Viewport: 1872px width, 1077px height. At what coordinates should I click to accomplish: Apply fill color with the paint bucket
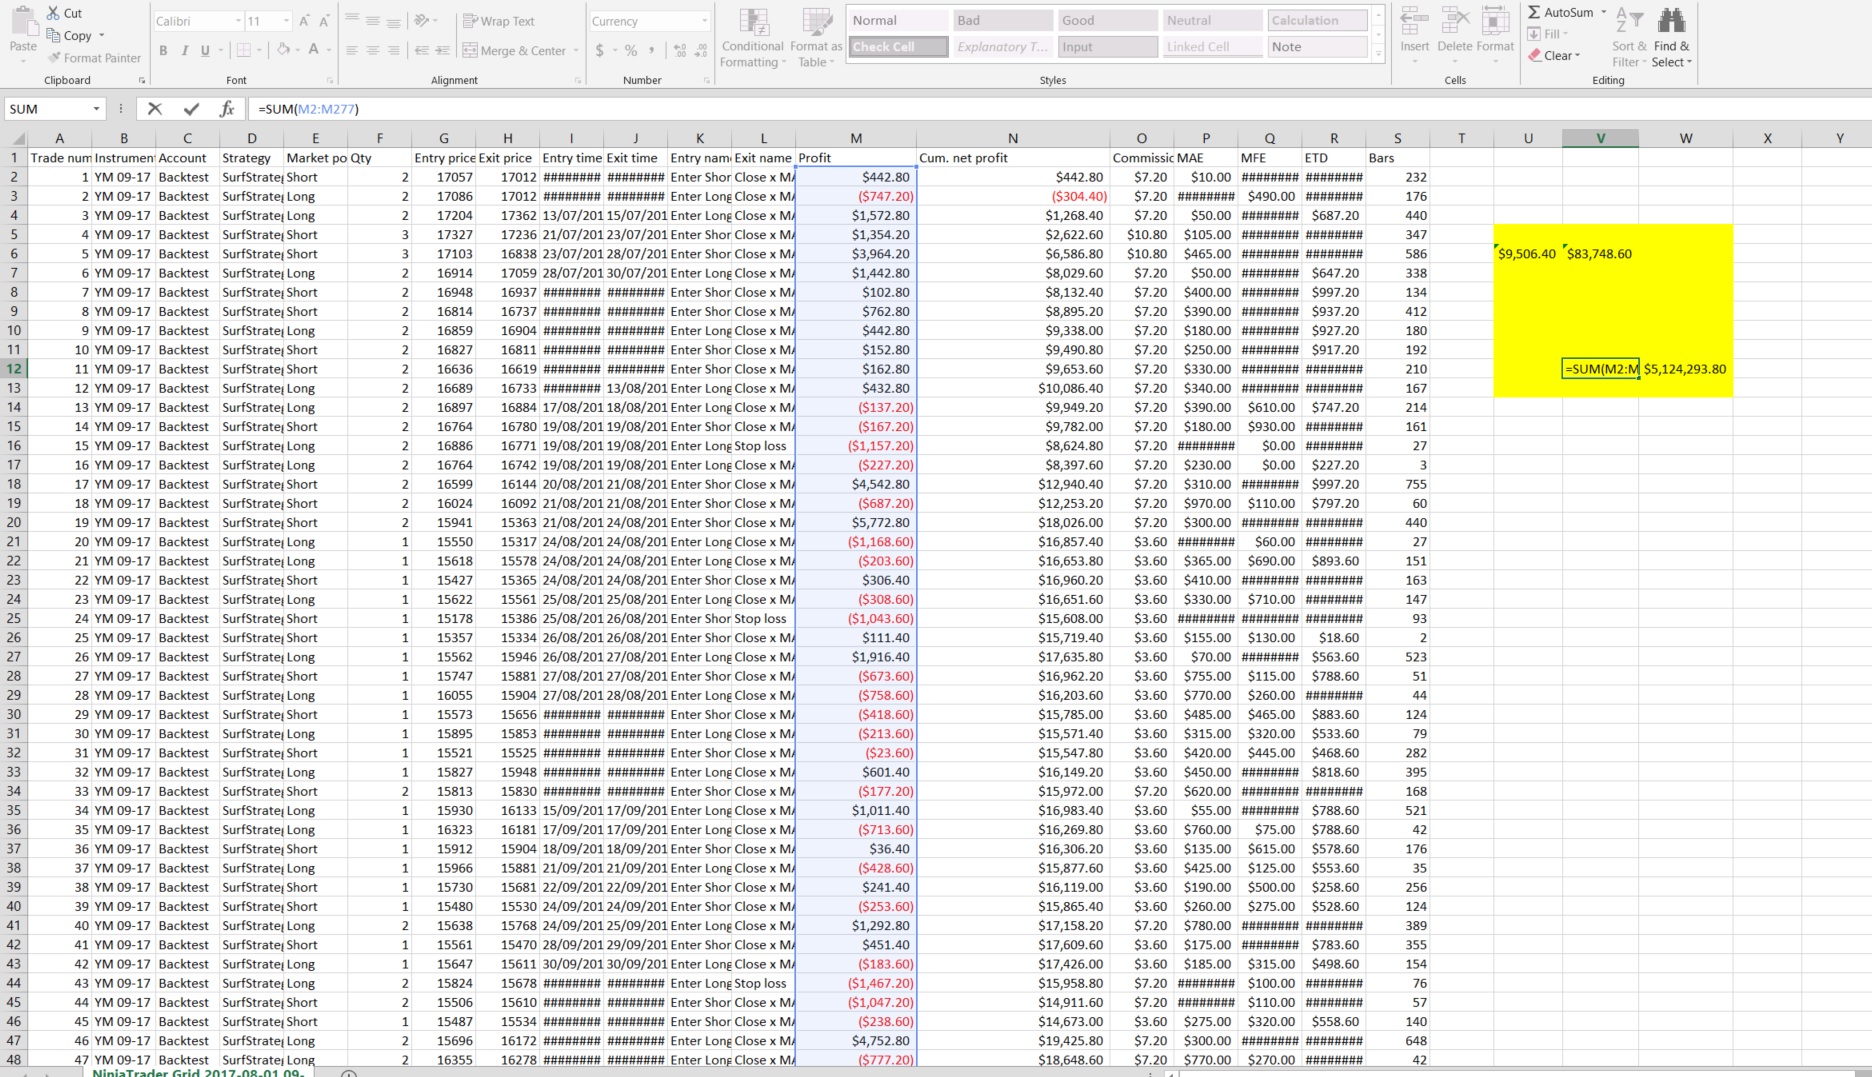284,50
